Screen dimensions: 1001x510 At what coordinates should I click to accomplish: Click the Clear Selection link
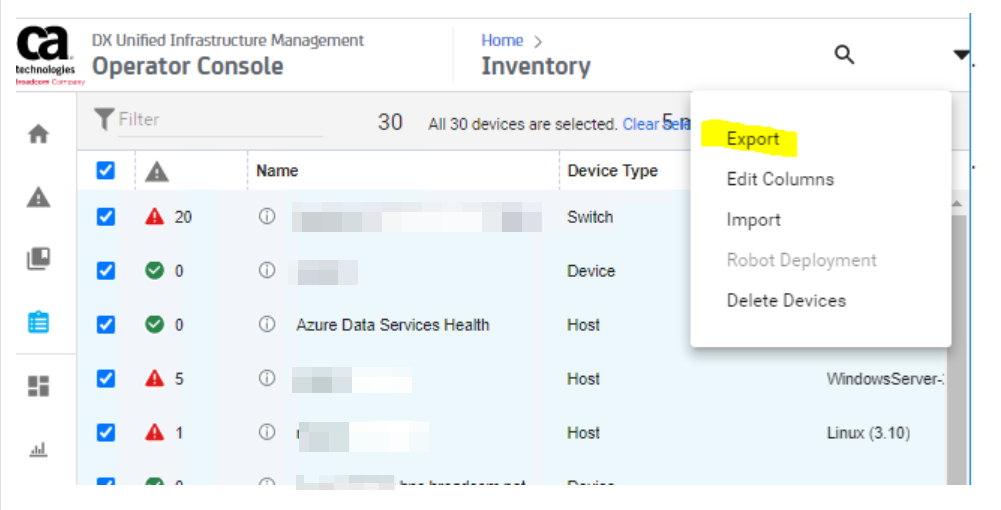[655, 125]
